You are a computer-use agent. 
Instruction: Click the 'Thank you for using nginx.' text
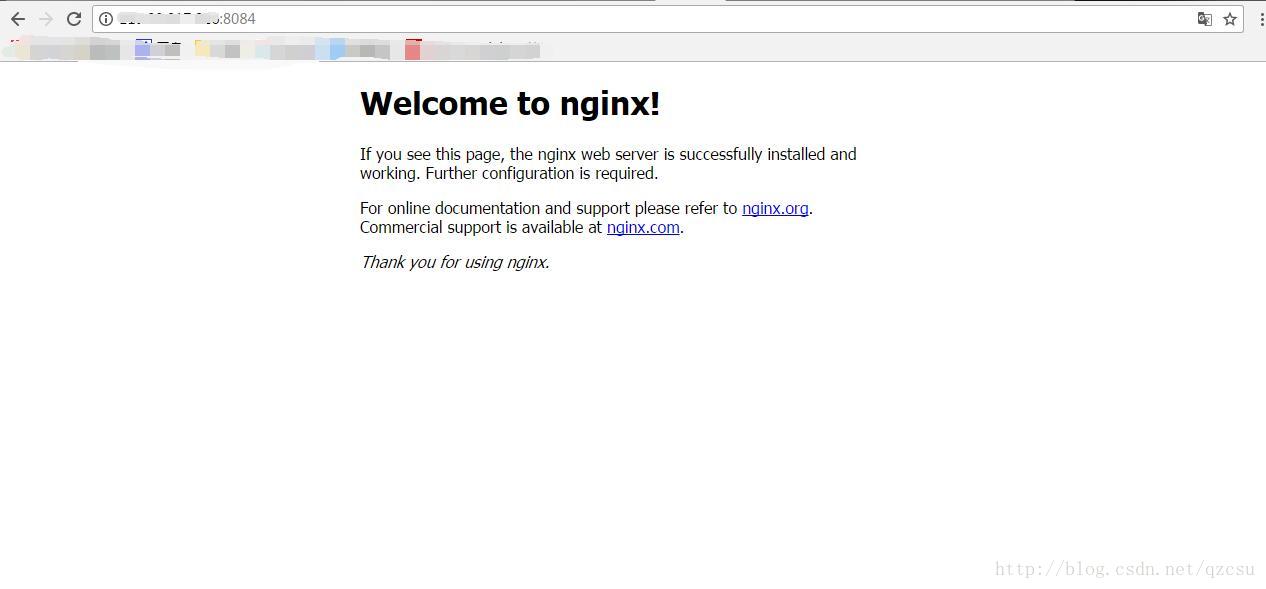click(x=455, y=262)
